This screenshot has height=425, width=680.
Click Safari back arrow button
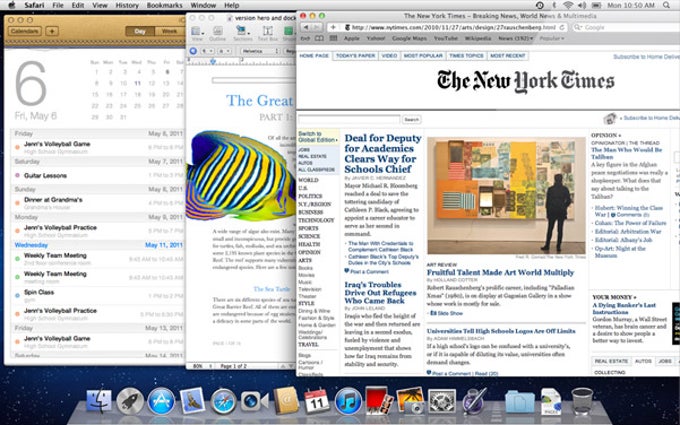click(306, 27)
